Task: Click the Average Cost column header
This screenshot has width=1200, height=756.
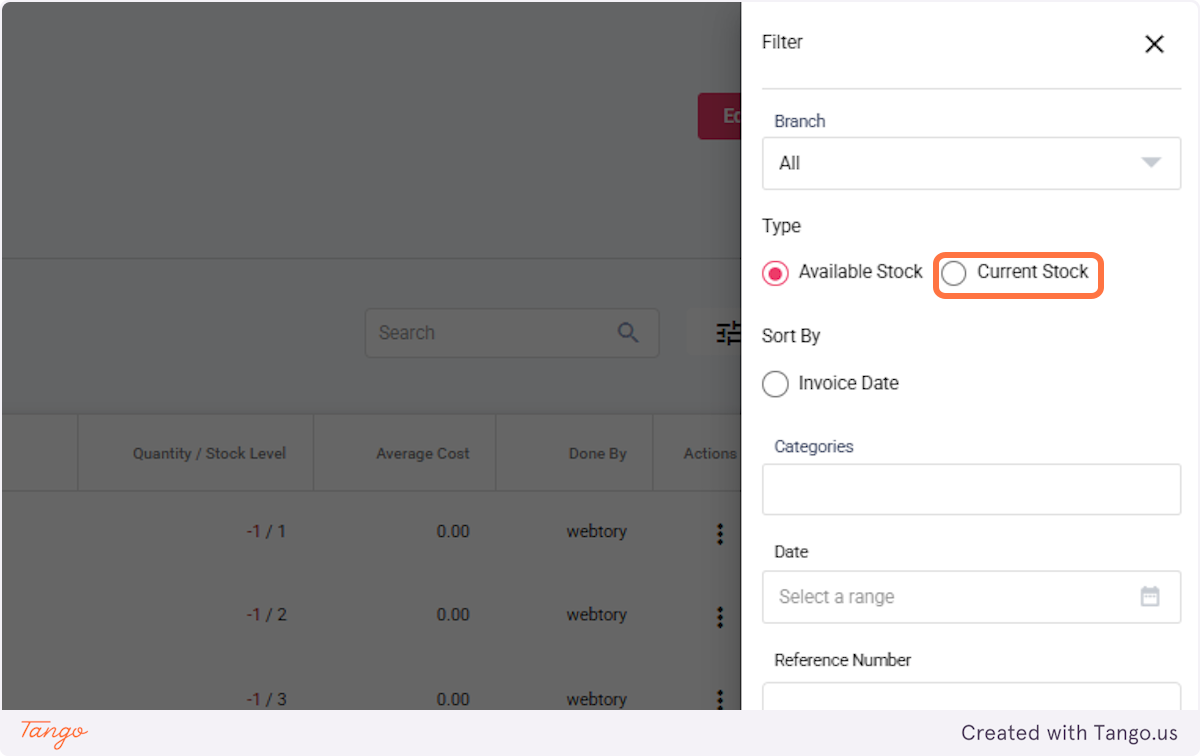Action: tap(422, 453)
